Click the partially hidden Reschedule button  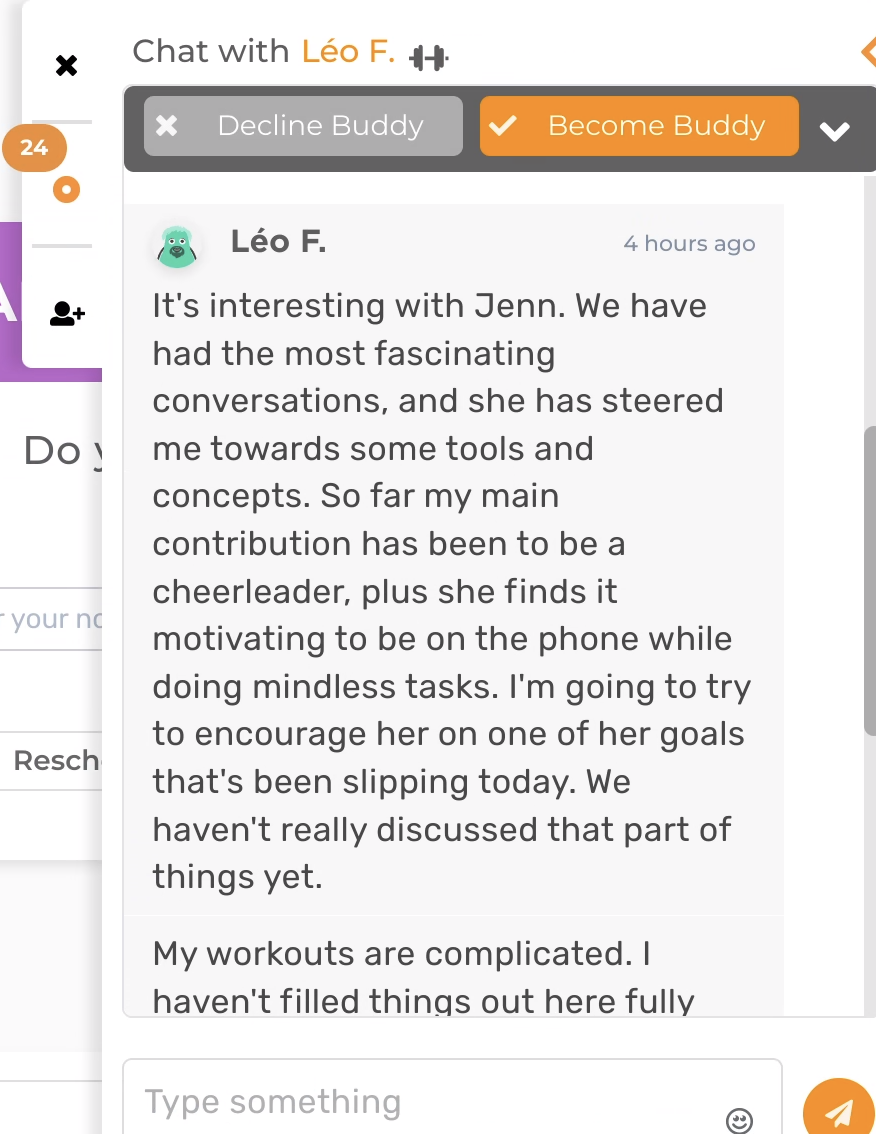click(x=55, y=761)
